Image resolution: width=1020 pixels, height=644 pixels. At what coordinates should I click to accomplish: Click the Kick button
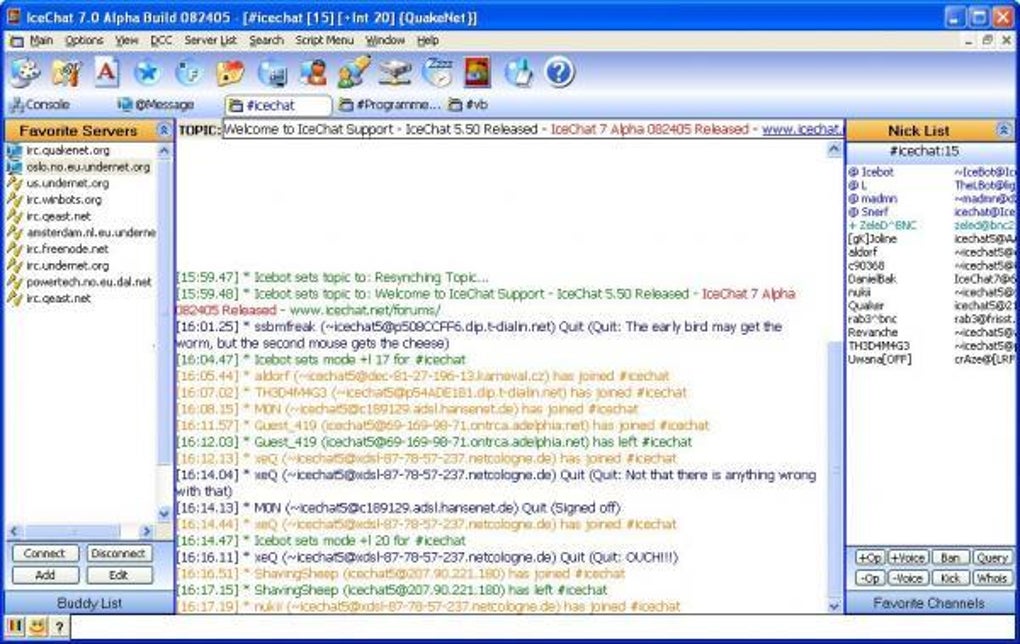950,578
